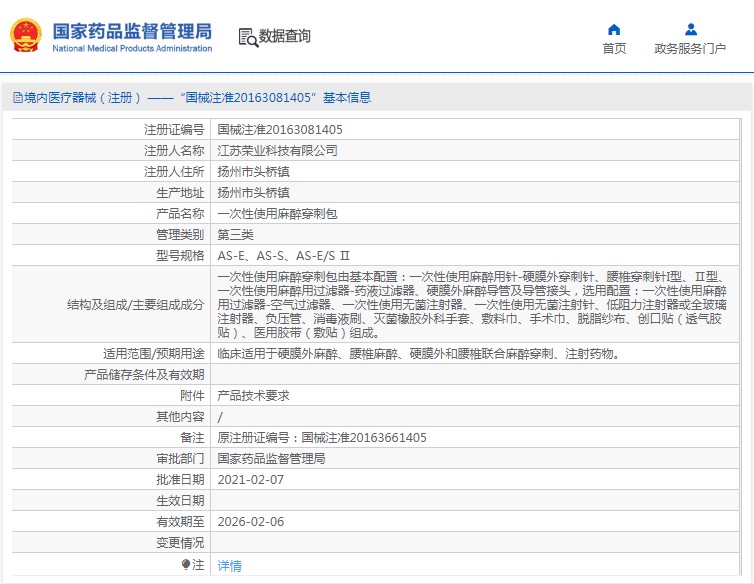Click the national emblem logo
The image size is (754, 584).
coord(26,36)
